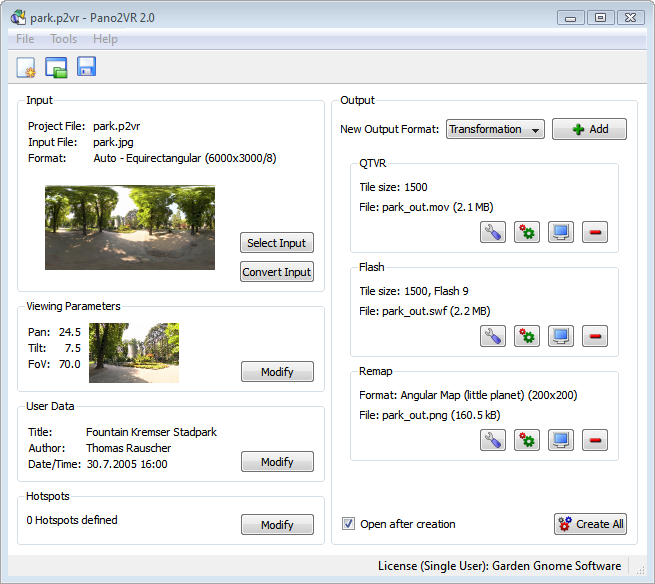Open the Tools menu
This screenshot has height=584, width=655.
[x=63, y=39]
